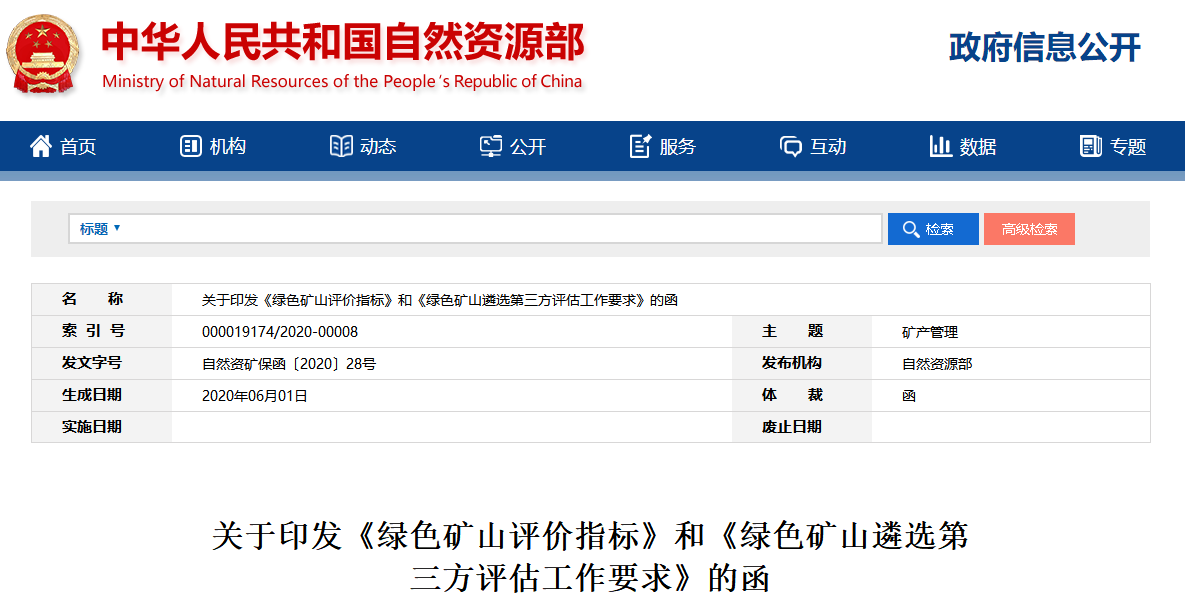Click the bar chart icon beside 数据
1185x604 pixels.
[x=940, y=147]
